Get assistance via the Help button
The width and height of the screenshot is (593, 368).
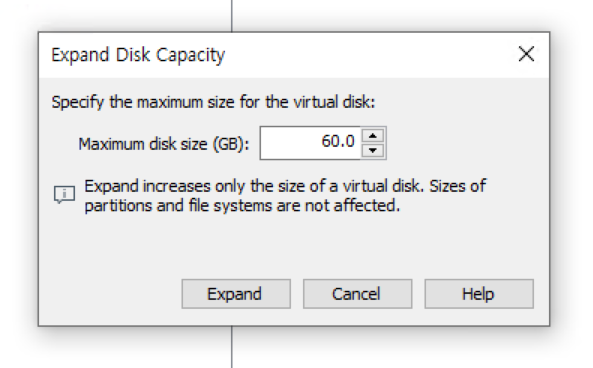click(x=479, y=294)
